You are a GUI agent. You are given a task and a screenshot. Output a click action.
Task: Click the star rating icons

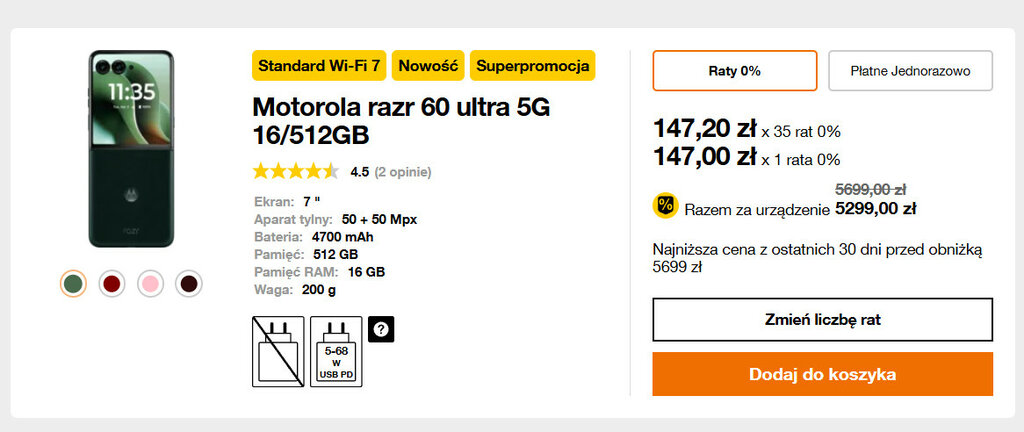pos(295,171)
